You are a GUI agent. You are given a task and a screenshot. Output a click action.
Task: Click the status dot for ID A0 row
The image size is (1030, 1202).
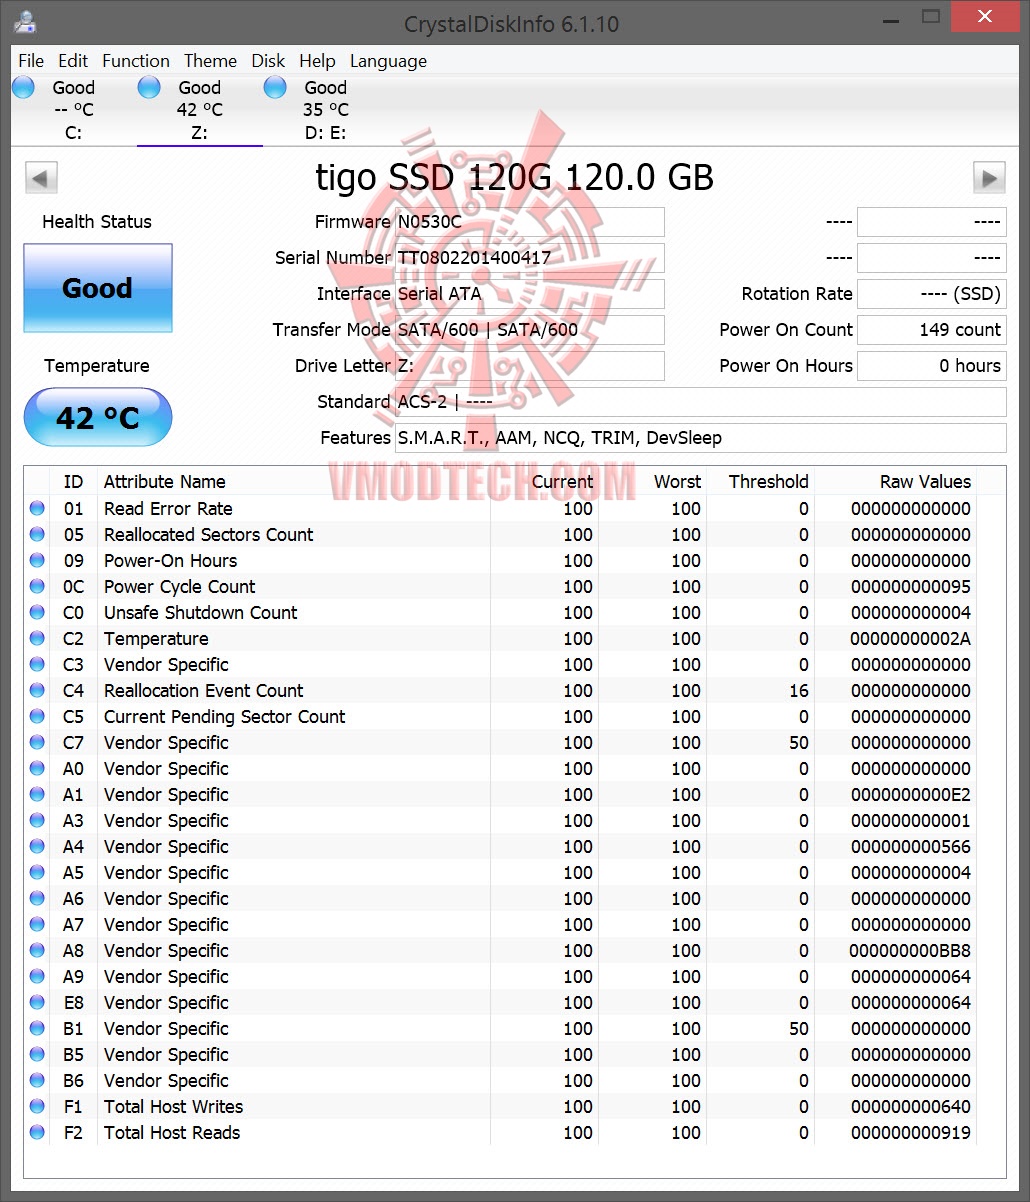point(37,768)
